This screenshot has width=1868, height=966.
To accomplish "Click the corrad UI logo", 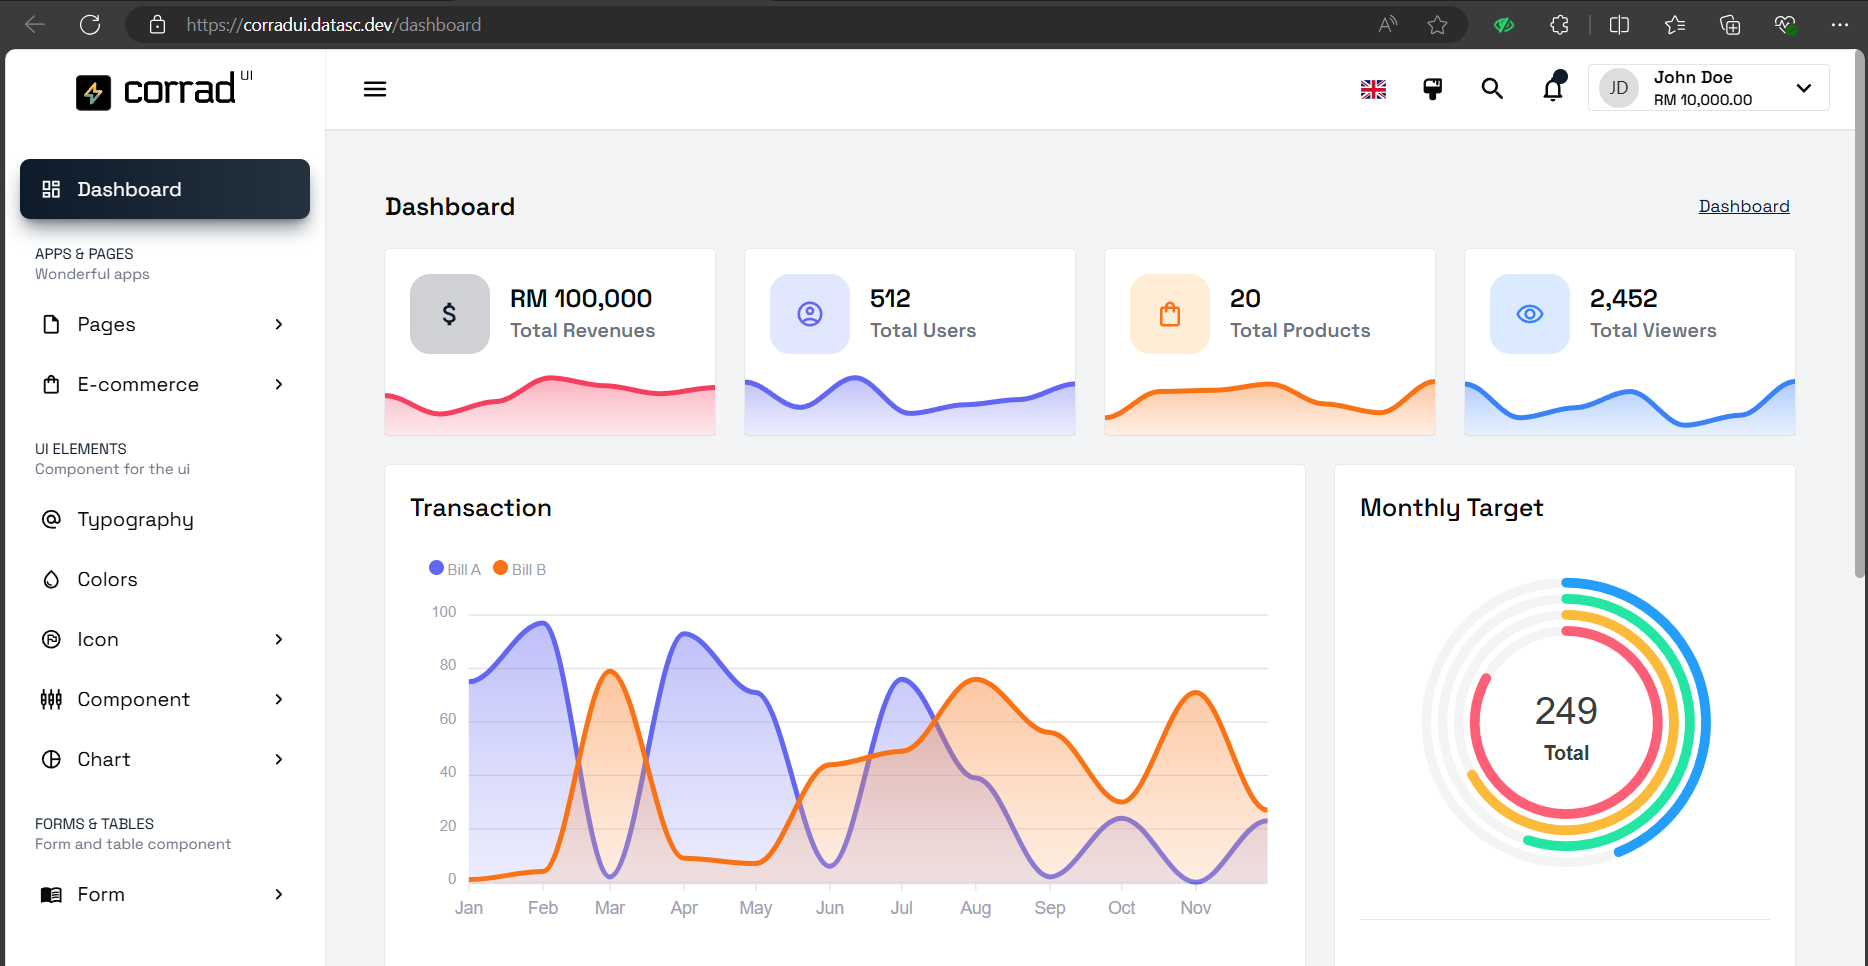I will (165, 90).
